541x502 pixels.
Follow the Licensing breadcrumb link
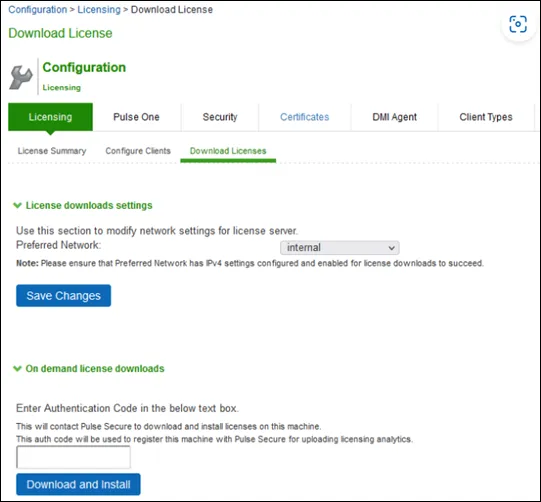pos(99,10)
